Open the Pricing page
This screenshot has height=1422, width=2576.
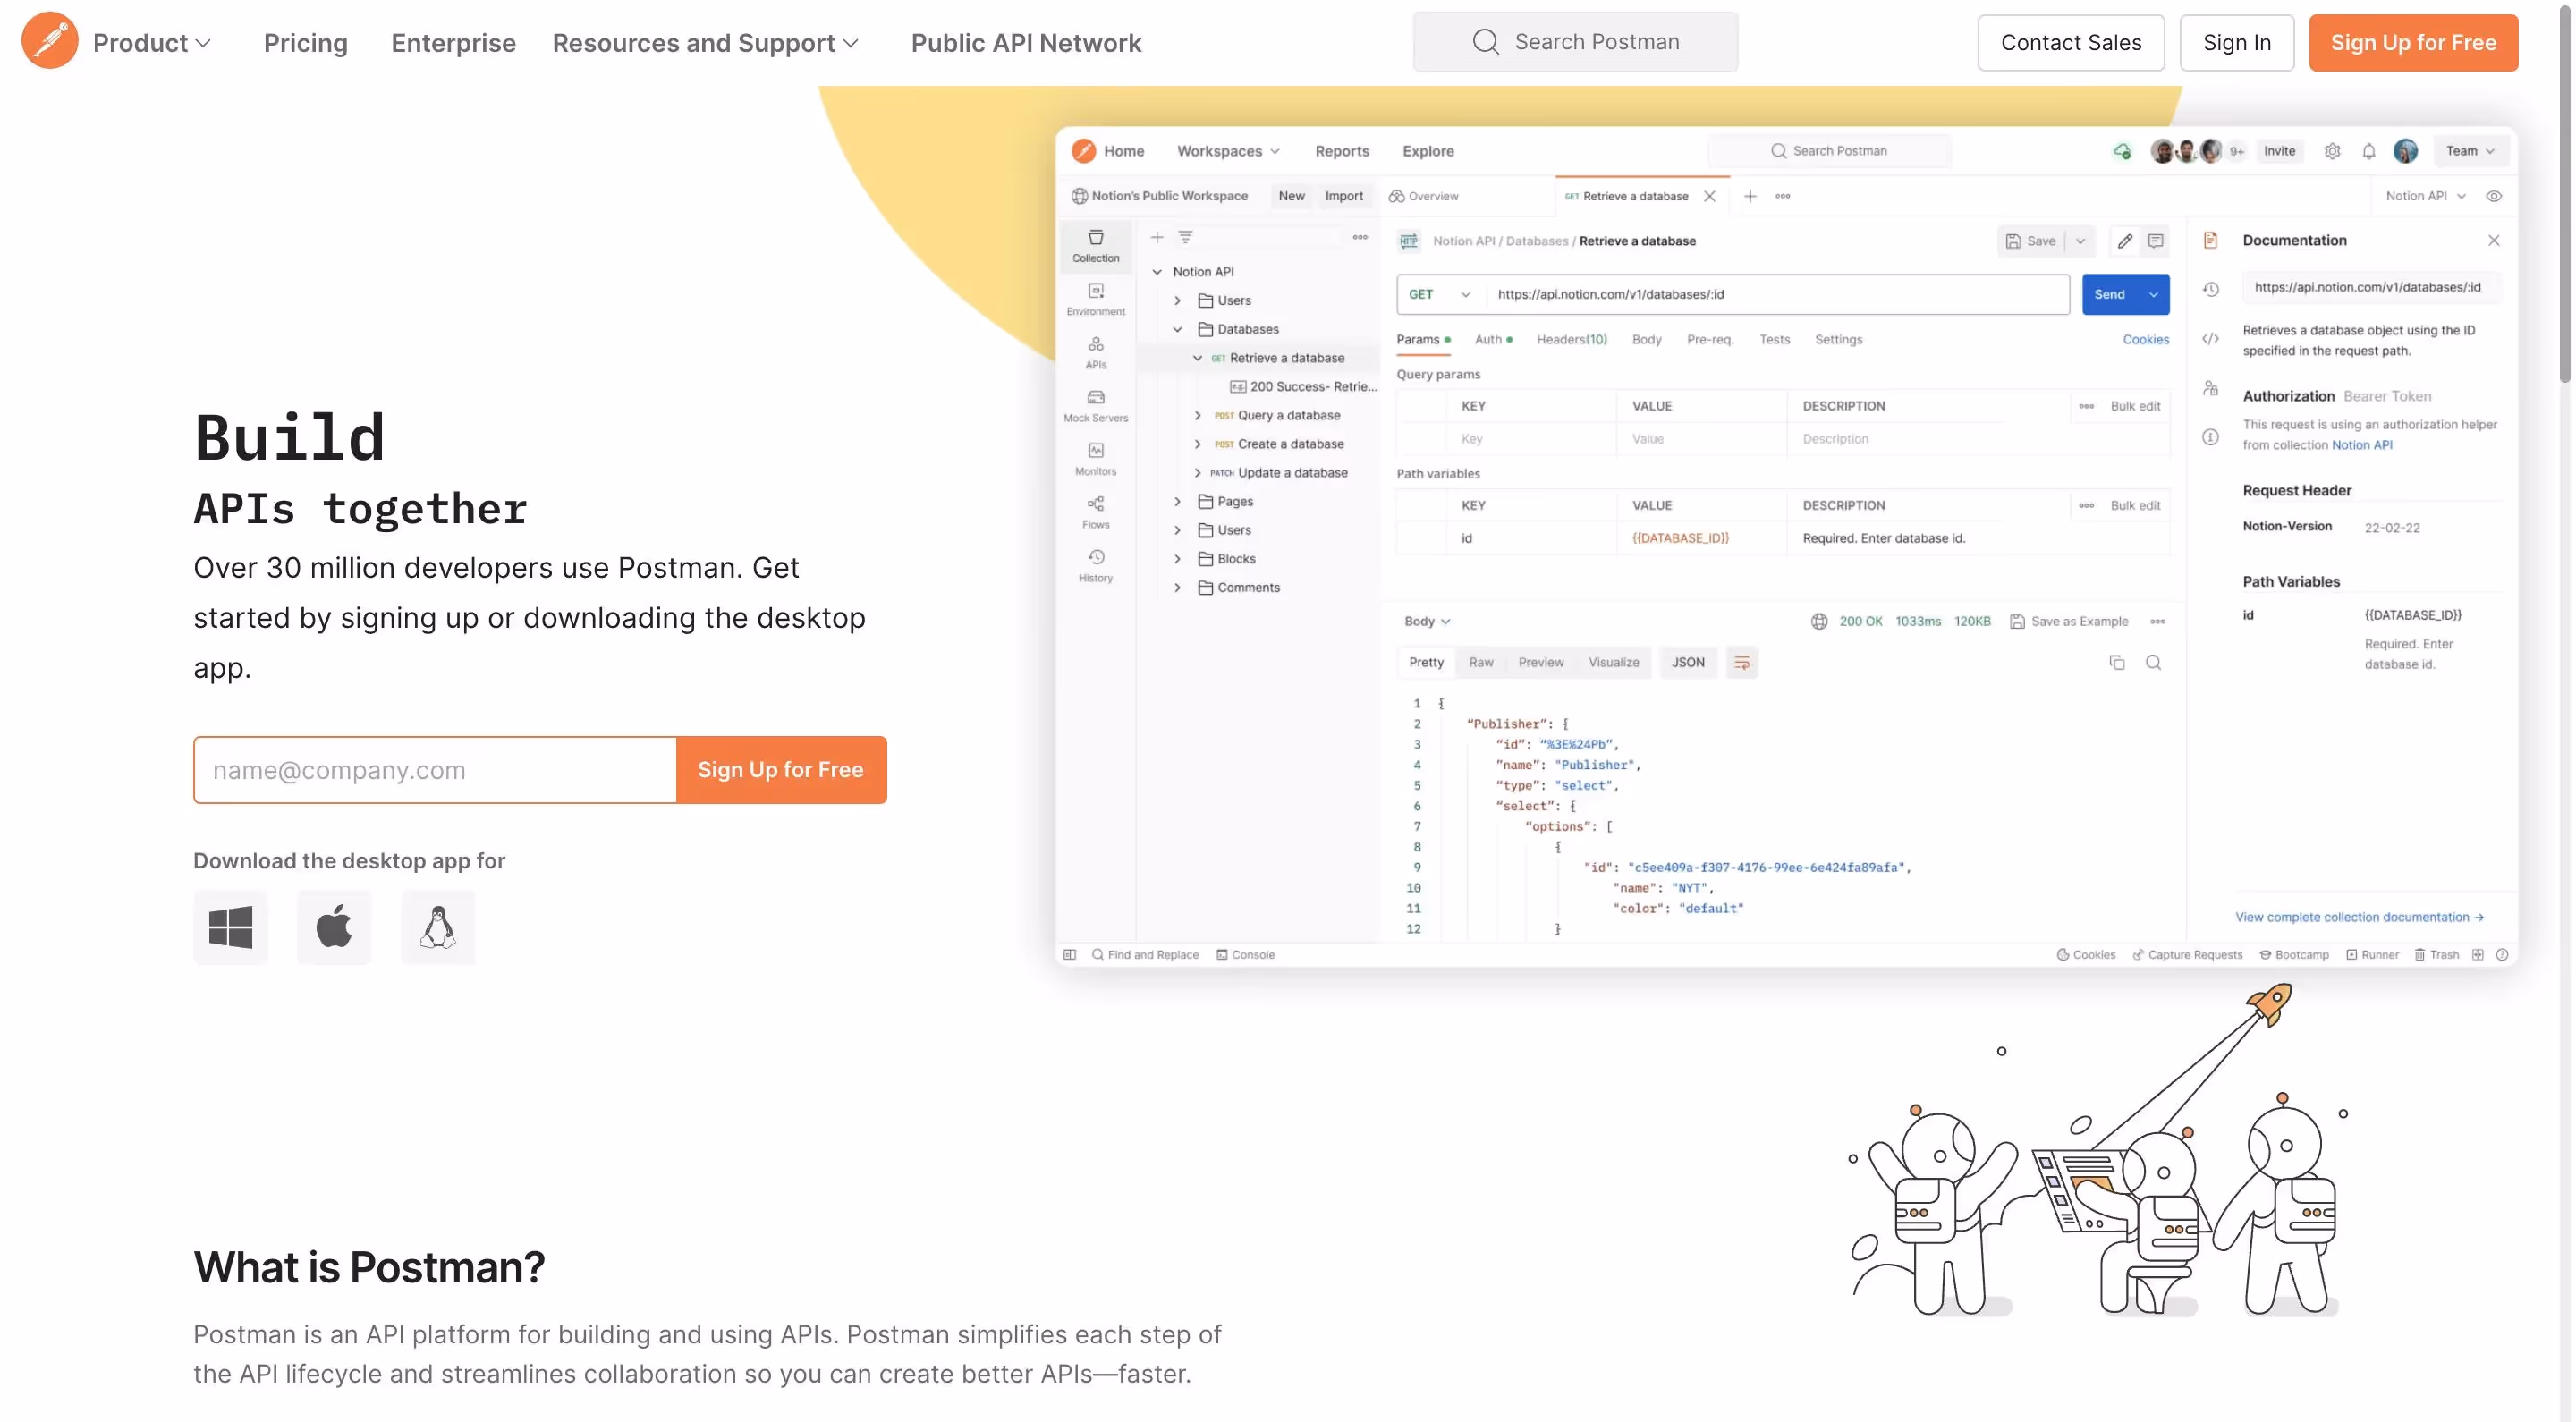click(305, 43)
